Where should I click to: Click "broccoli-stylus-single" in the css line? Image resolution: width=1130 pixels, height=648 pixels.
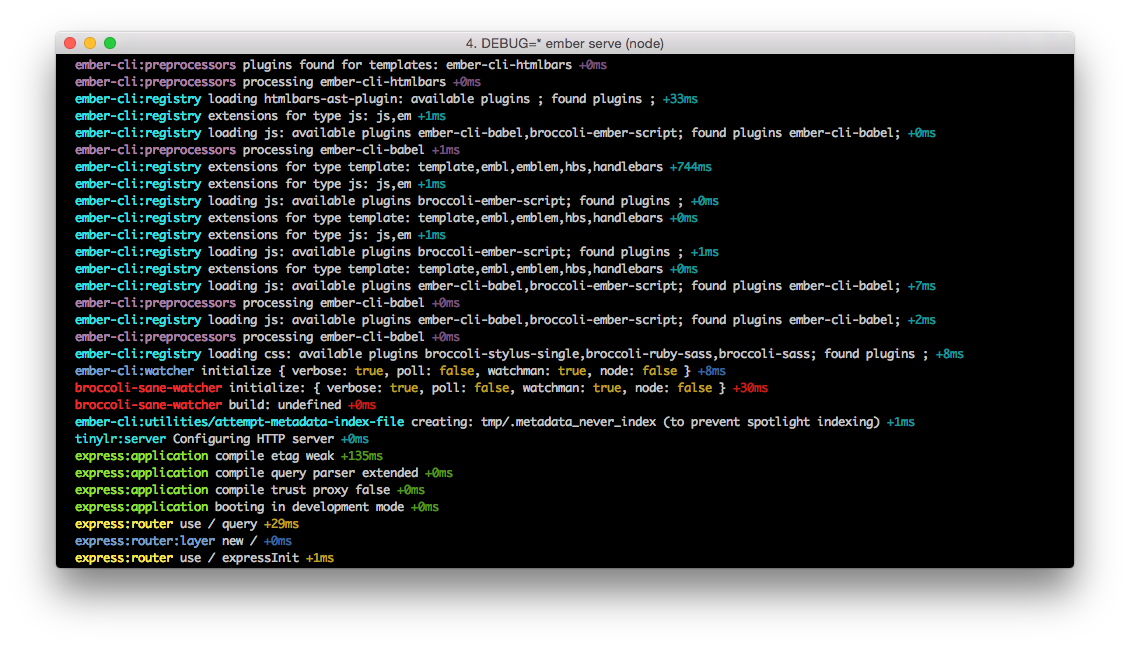tap(502, 354)
